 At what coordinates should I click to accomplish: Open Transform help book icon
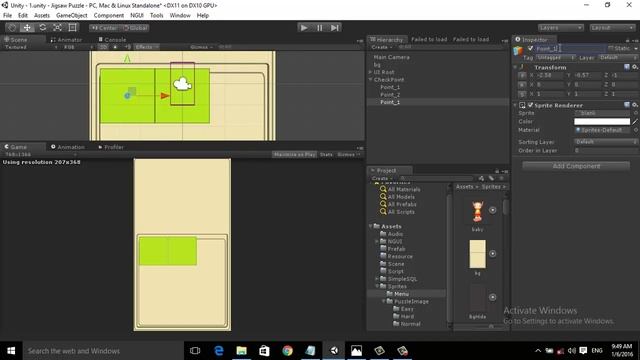pyautogui.click(x=627, y=67)
